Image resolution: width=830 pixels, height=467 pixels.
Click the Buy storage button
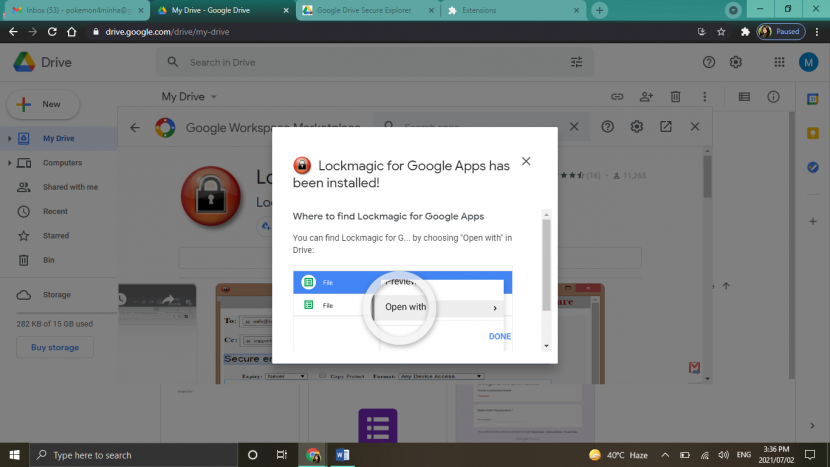pyautogui.click(x=55, y=347)
